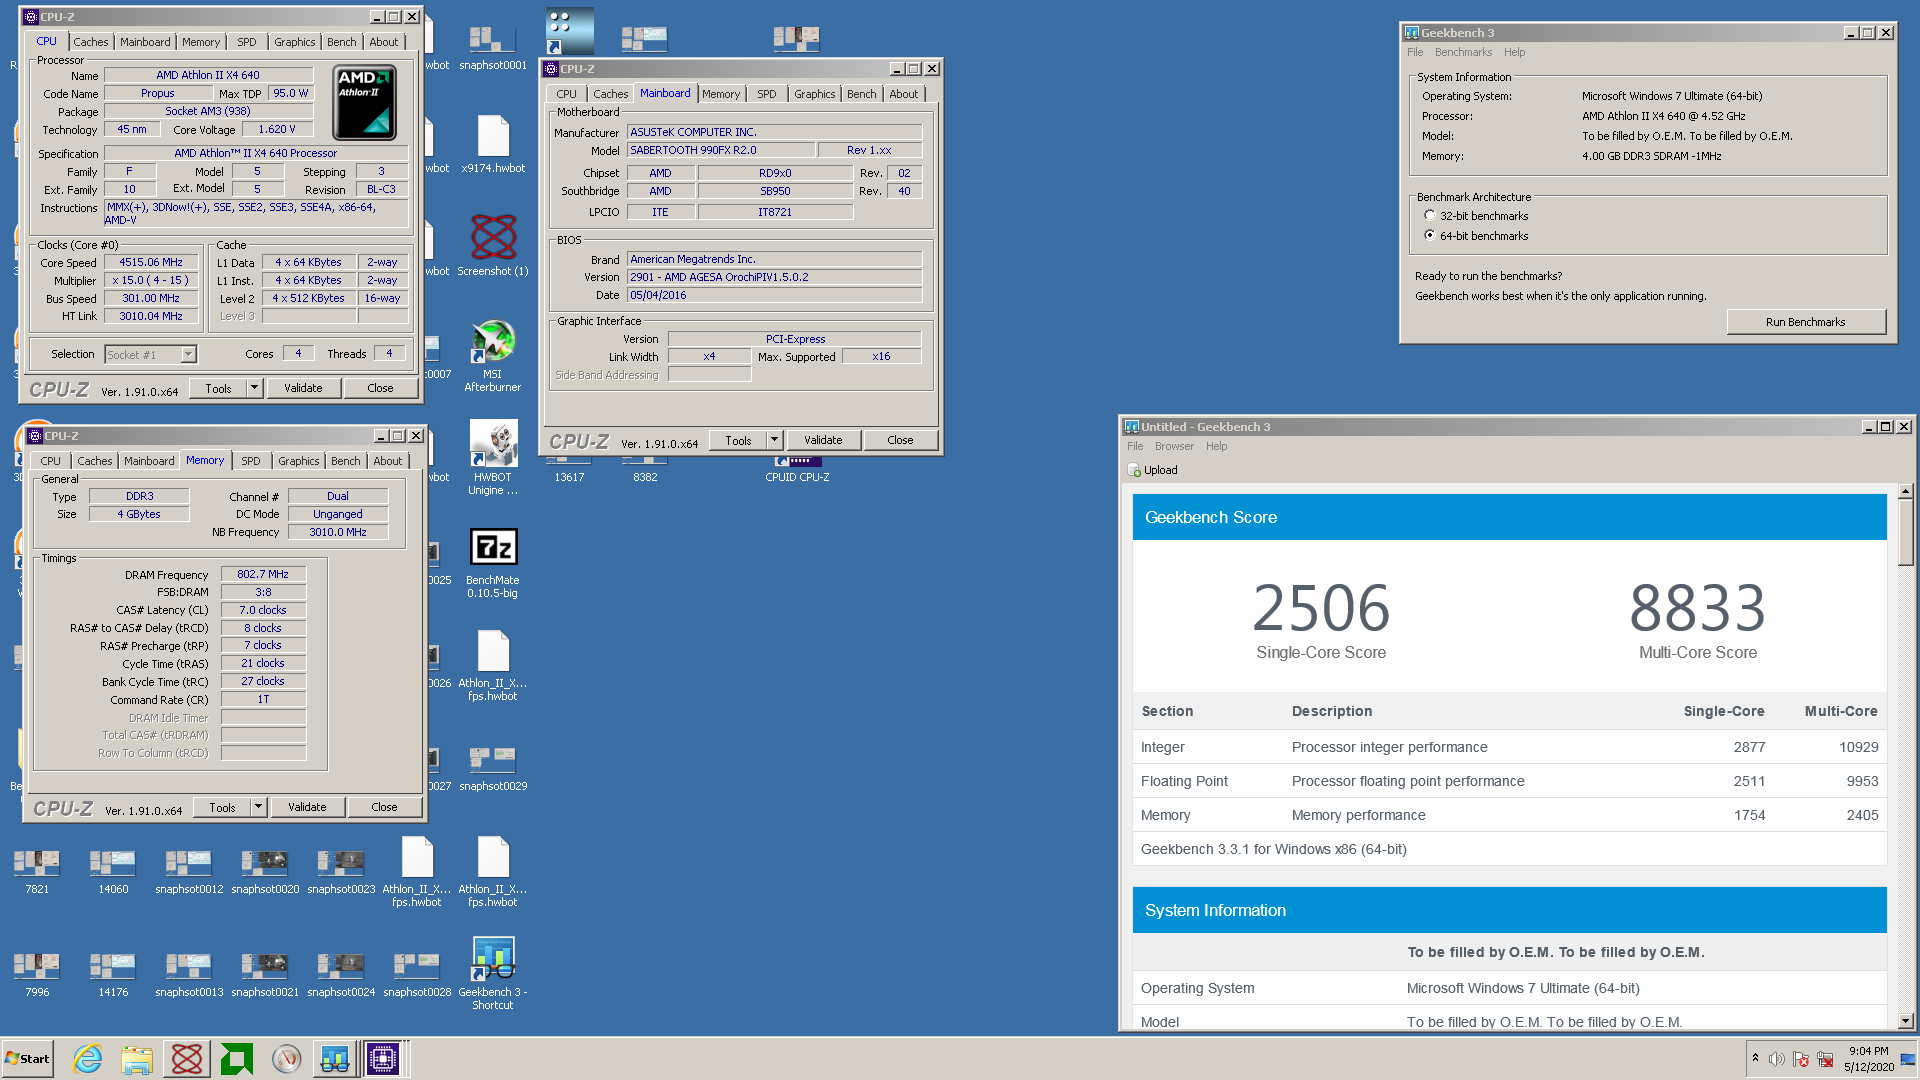
Task: Click Close button in top-left CPU-Z window
Action: (x=380, y=388)
